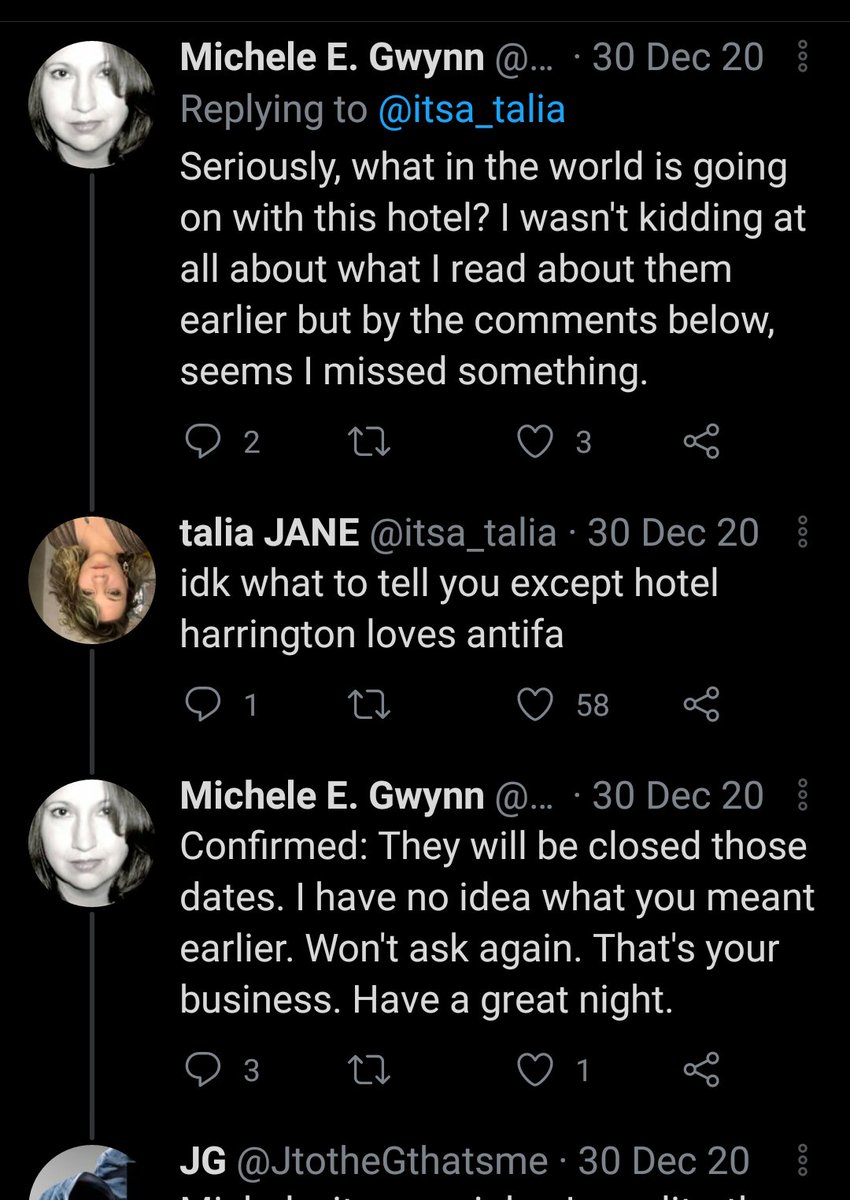The width and height of the screenshot is (850, 1200).
Task: Open more options menu on talia JANE's tweet
Action: (800, 533)
